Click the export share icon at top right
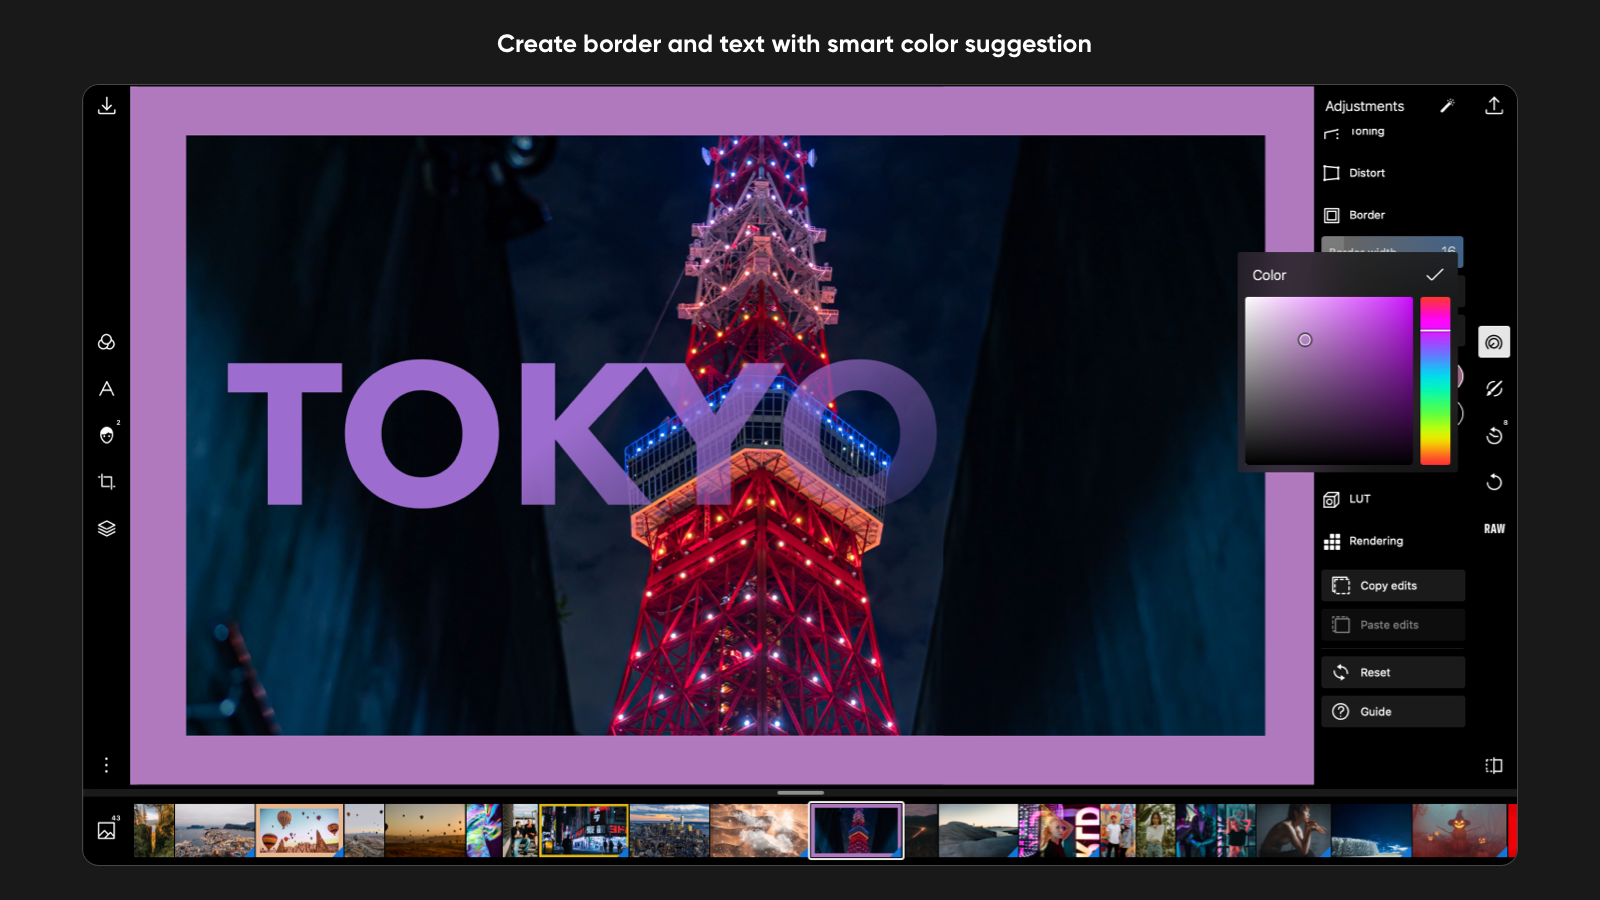The width and height of the screenshot is (1600, 900). [x=1494, y=106]
